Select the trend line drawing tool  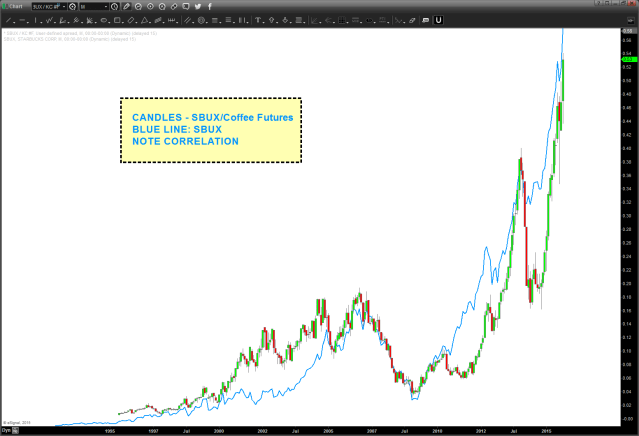8,20
